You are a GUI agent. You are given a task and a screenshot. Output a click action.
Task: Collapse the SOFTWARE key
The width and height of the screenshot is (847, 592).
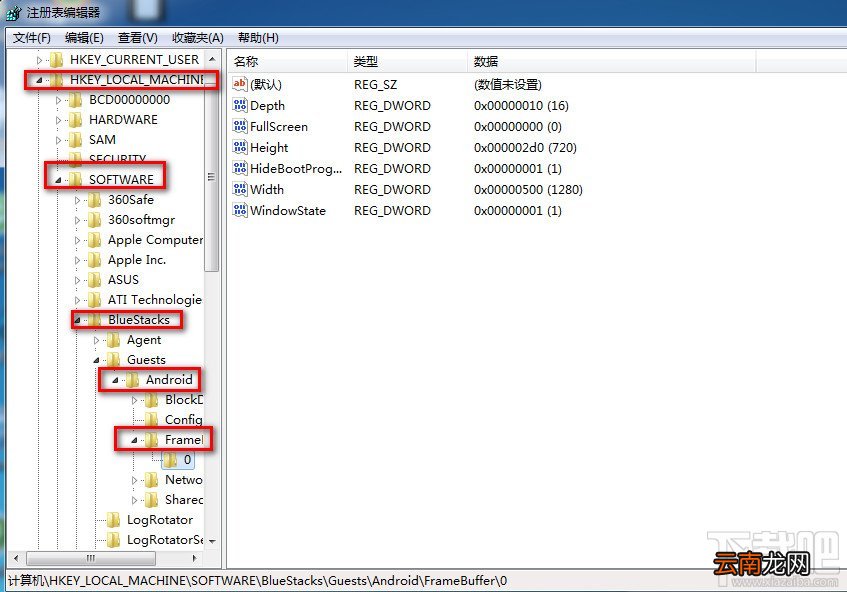pyautogui.click(x=58, y=180)
